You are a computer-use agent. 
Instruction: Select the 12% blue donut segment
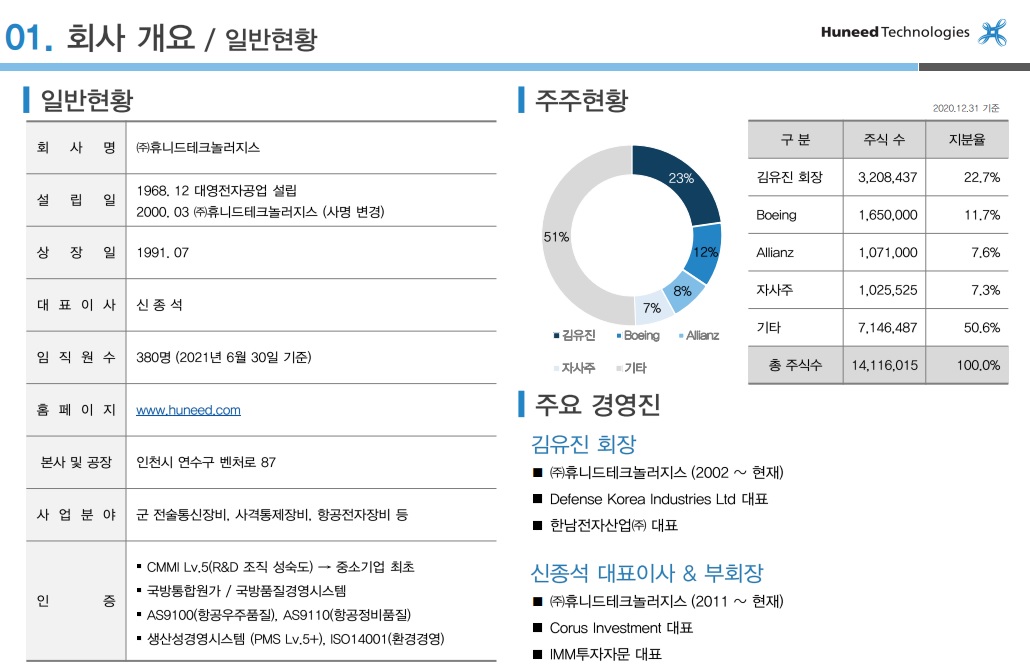[x=704, y=252]
